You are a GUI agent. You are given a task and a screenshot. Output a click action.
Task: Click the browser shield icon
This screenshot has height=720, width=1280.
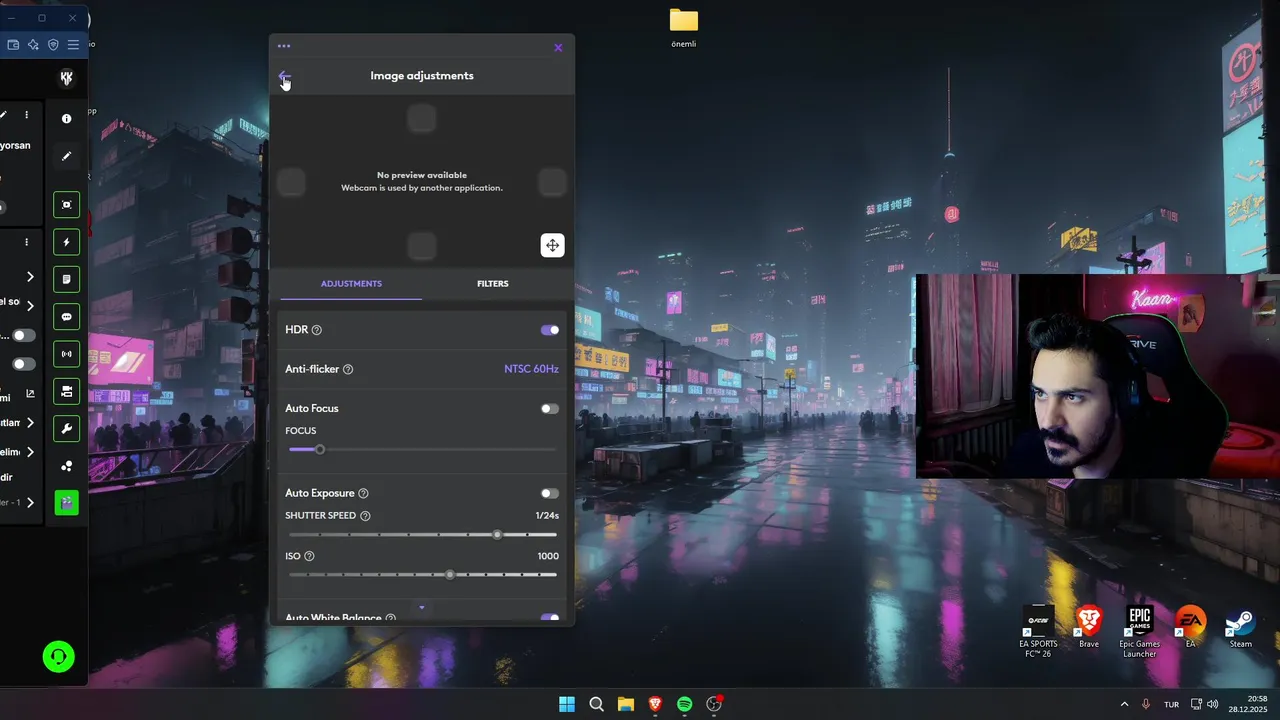53,45
